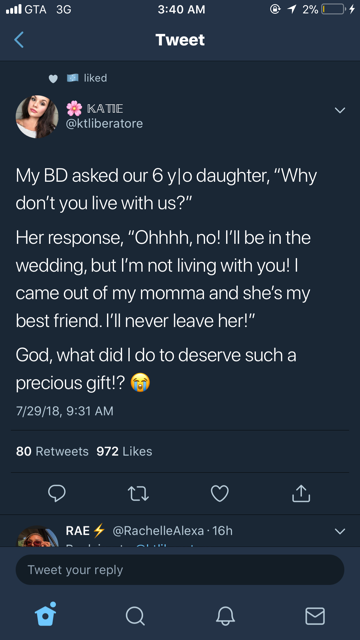
Task: Open the Notifications bell icon
Action: (225, 616)
